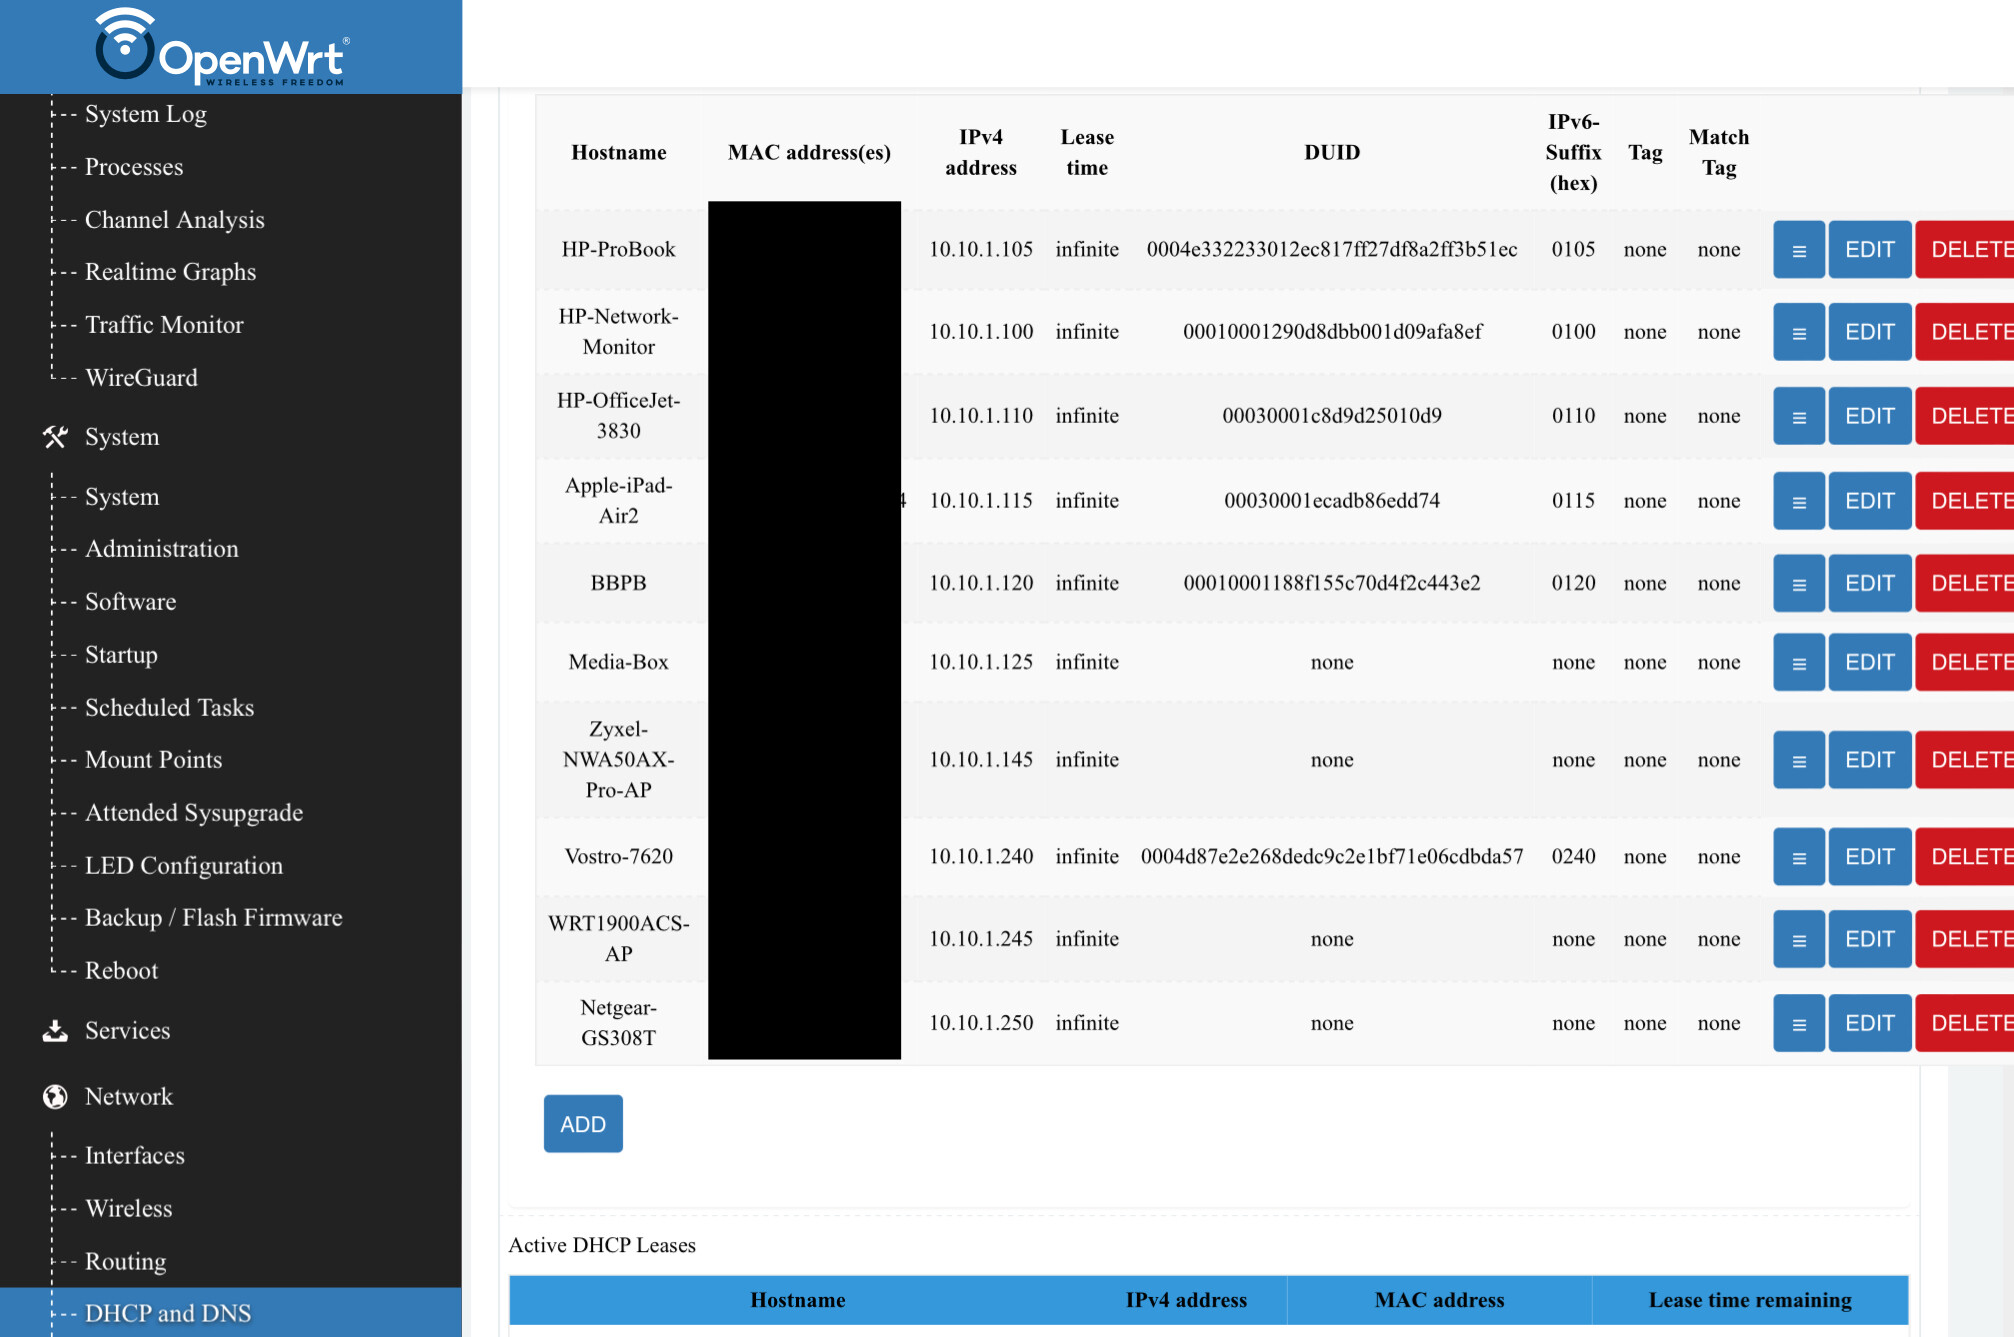Edit the WRT1900ACS-AP lease
The height and width of the screenshot is (1337, 2014).
[x=1870, y=939]
